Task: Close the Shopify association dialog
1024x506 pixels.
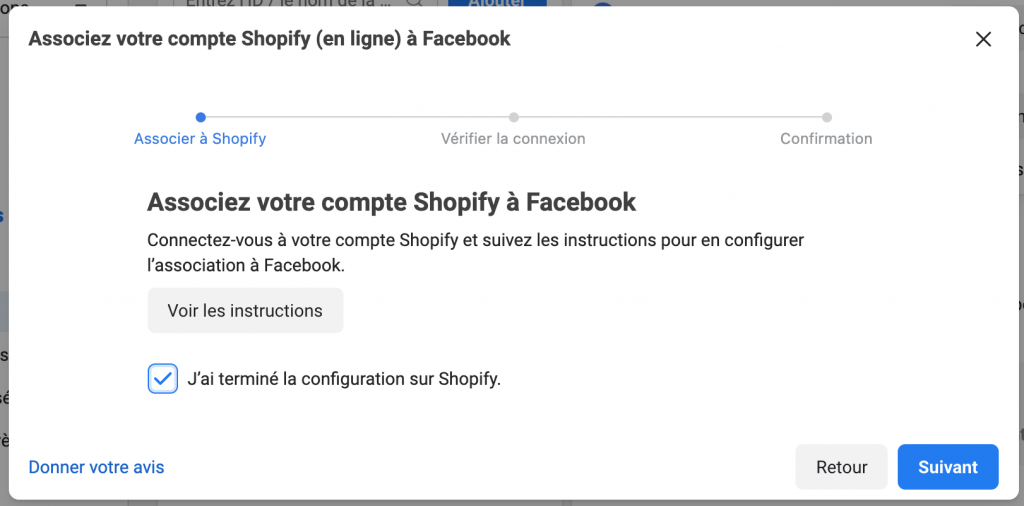Action: (983, 39)
